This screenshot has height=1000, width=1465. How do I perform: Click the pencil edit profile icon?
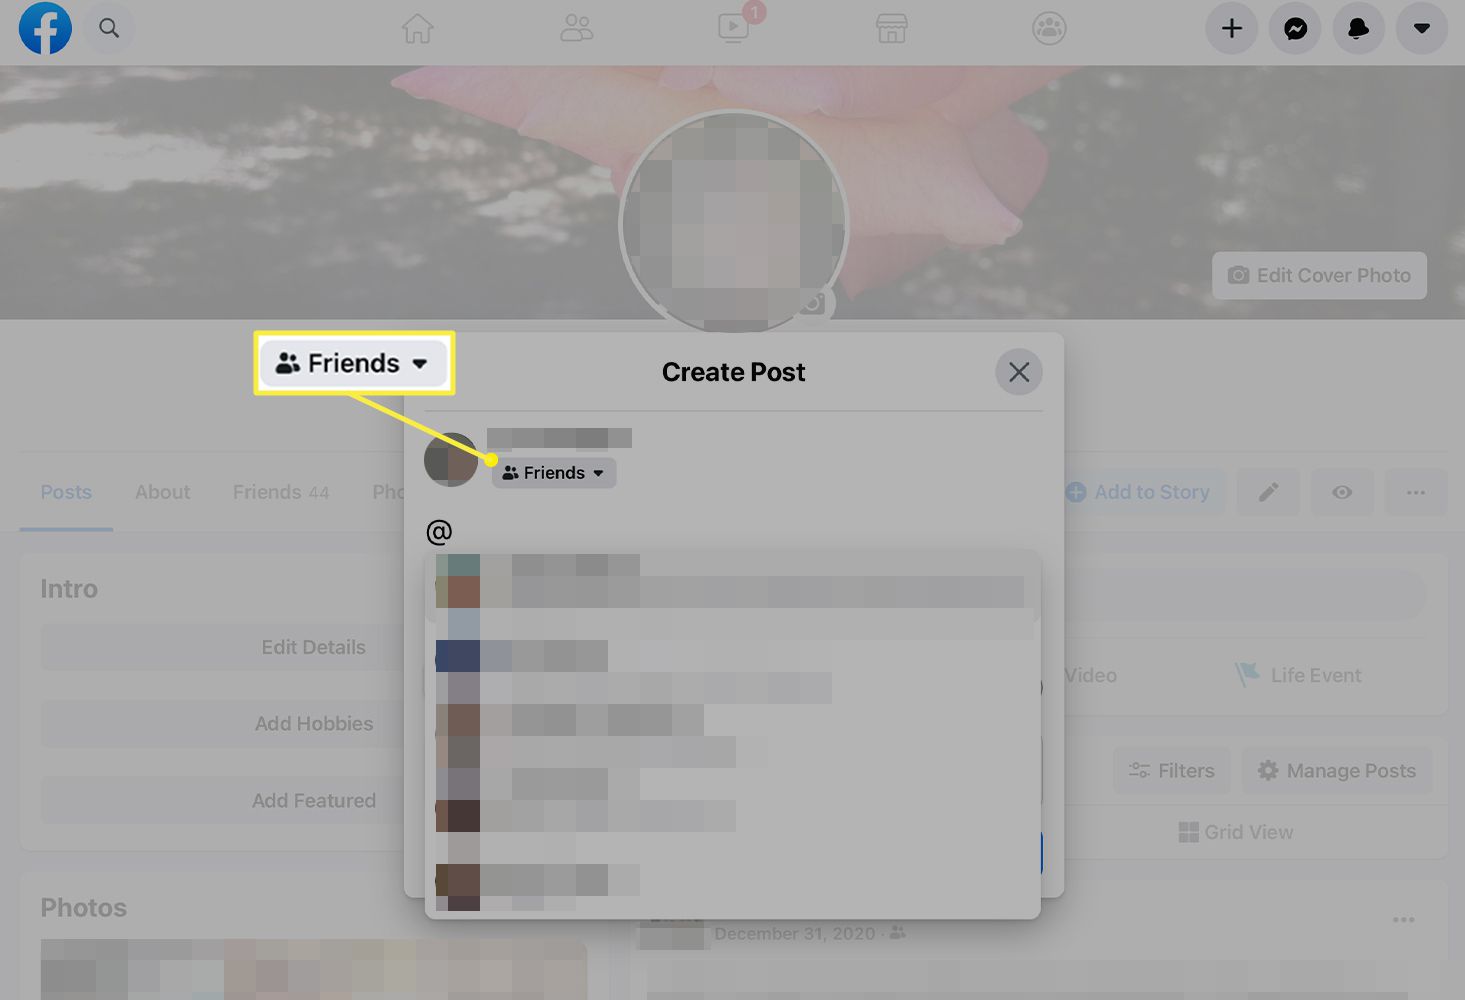[1268, 492]
